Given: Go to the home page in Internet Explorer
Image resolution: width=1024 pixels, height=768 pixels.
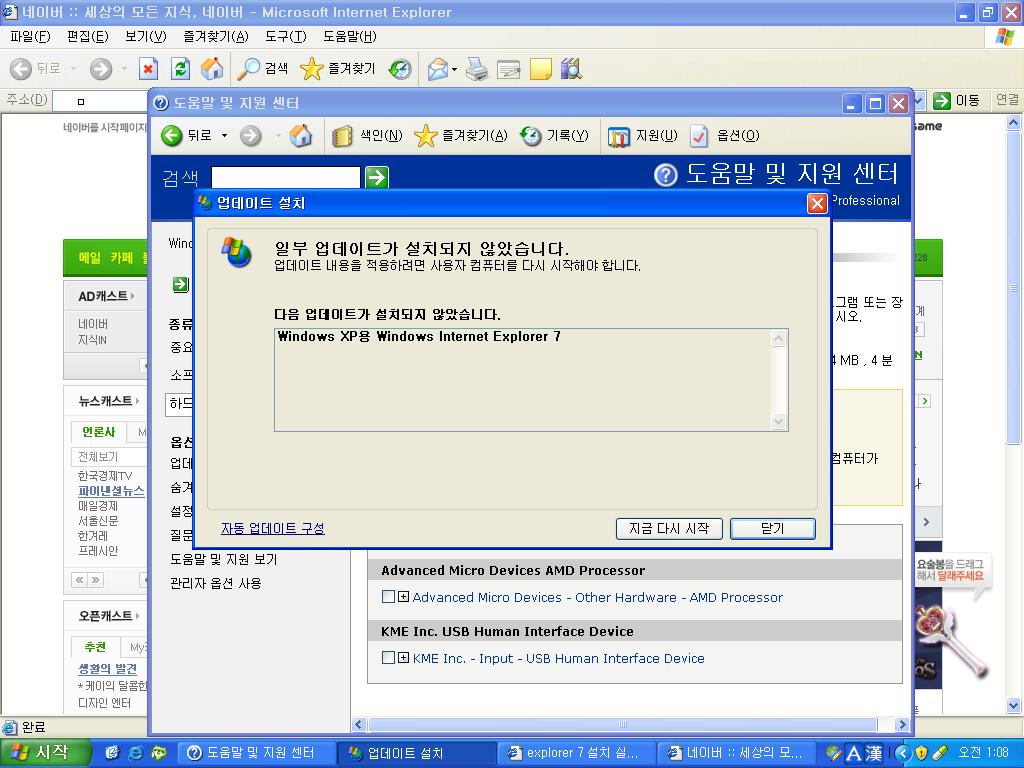Looking at the screenshot, I should click(212, 69).
